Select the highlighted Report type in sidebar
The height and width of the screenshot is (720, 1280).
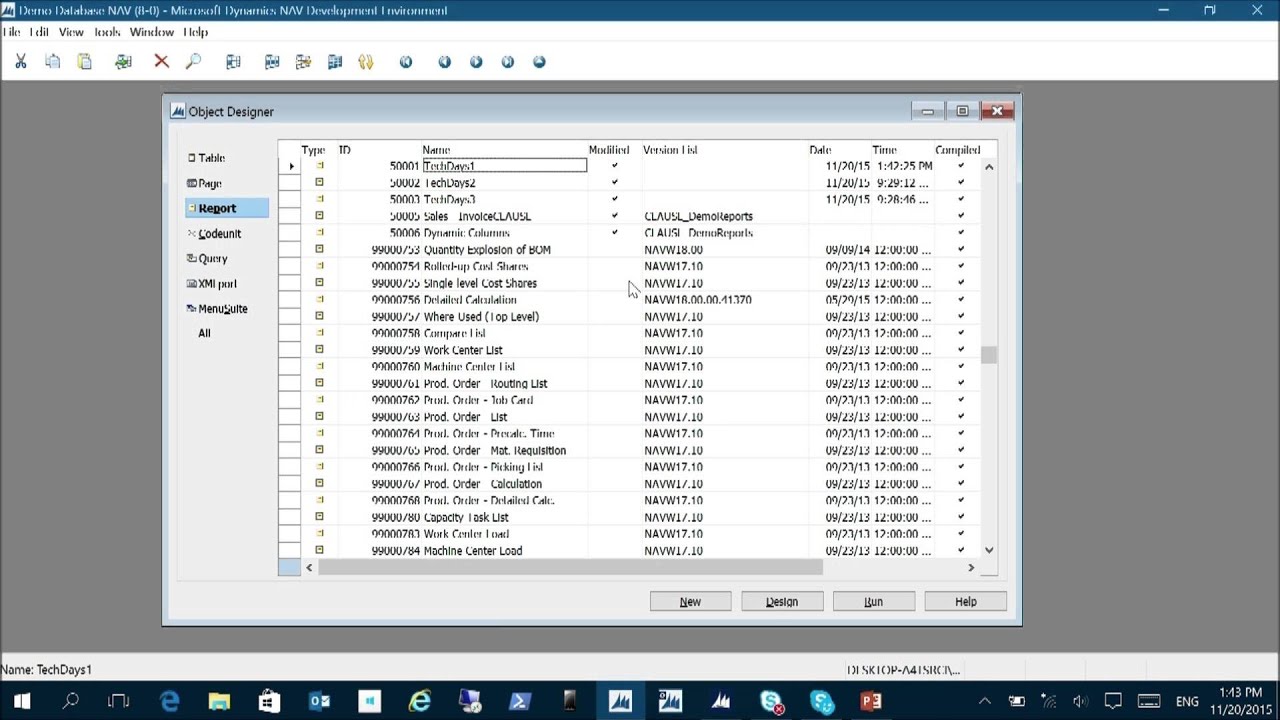227,208
